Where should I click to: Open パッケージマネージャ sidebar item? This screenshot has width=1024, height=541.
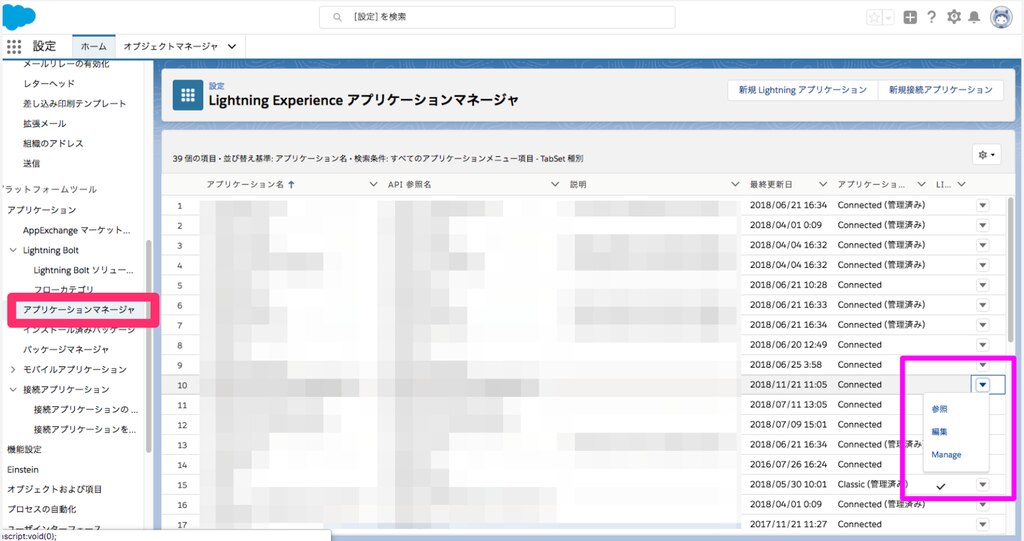tap(66, 350)
